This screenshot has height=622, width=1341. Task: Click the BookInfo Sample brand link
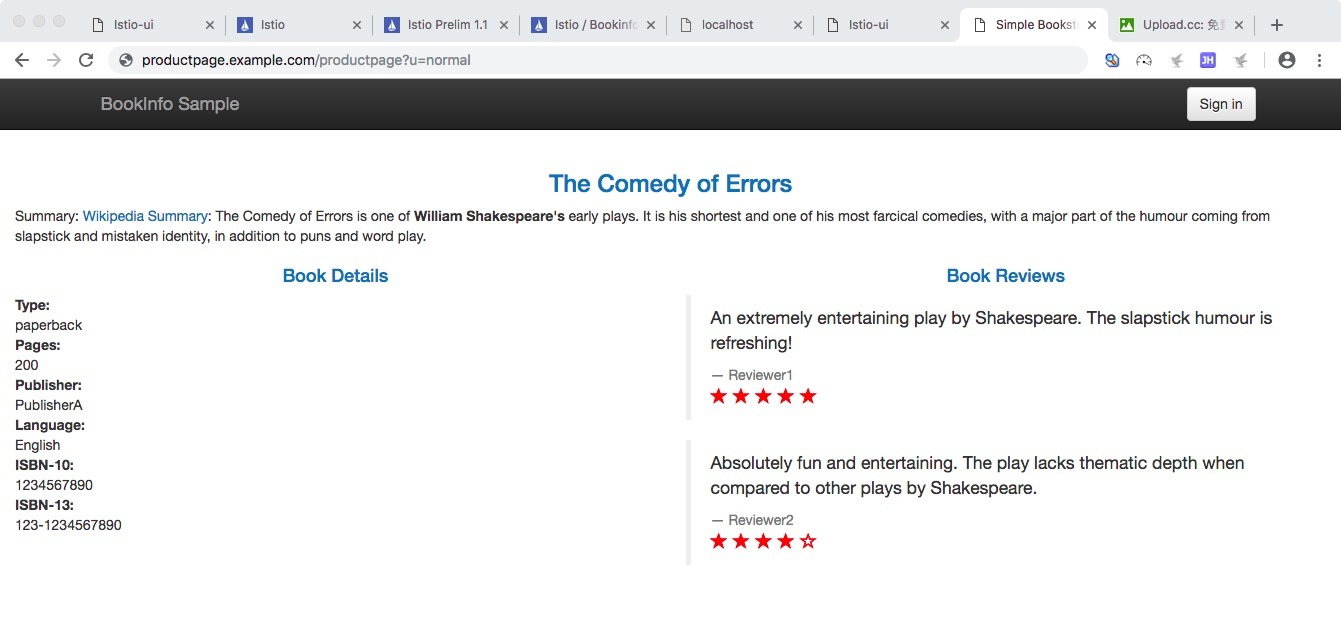pos(170,104)
